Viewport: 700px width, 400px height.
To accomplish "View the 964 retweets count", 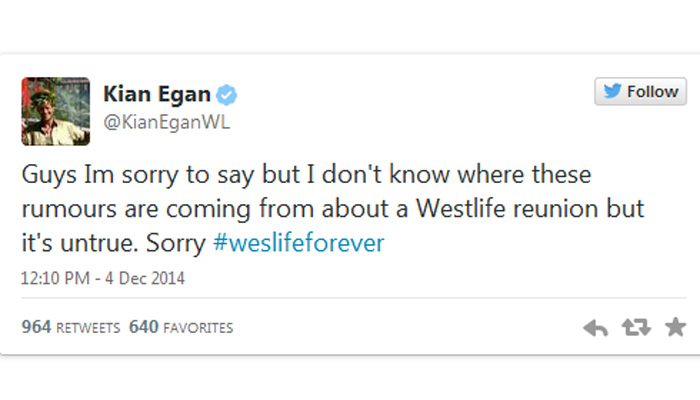I will [36, 327].
